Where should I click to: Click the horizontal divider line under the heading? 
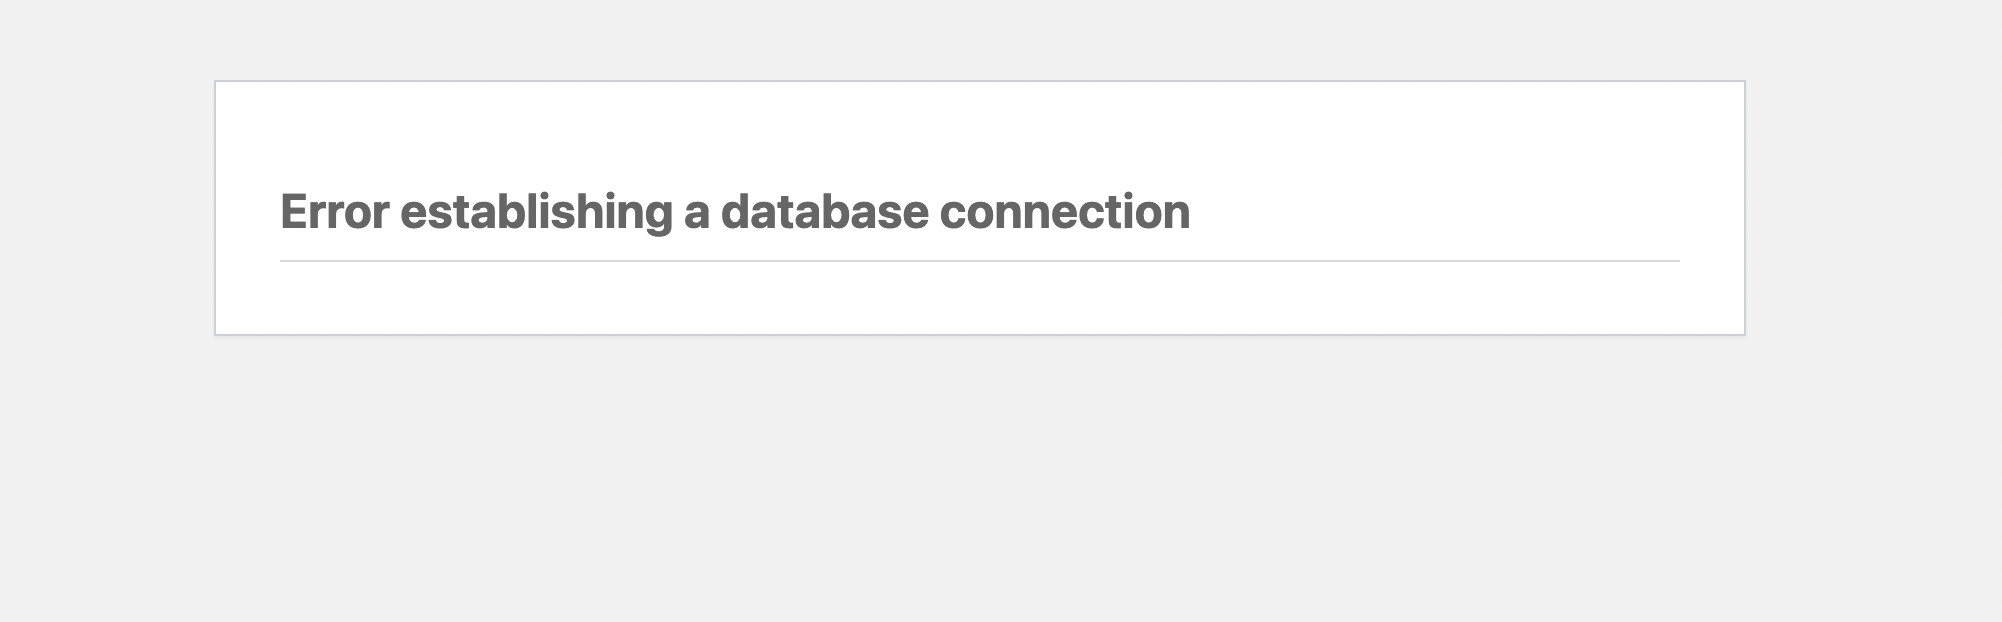[x=980, y=261]
